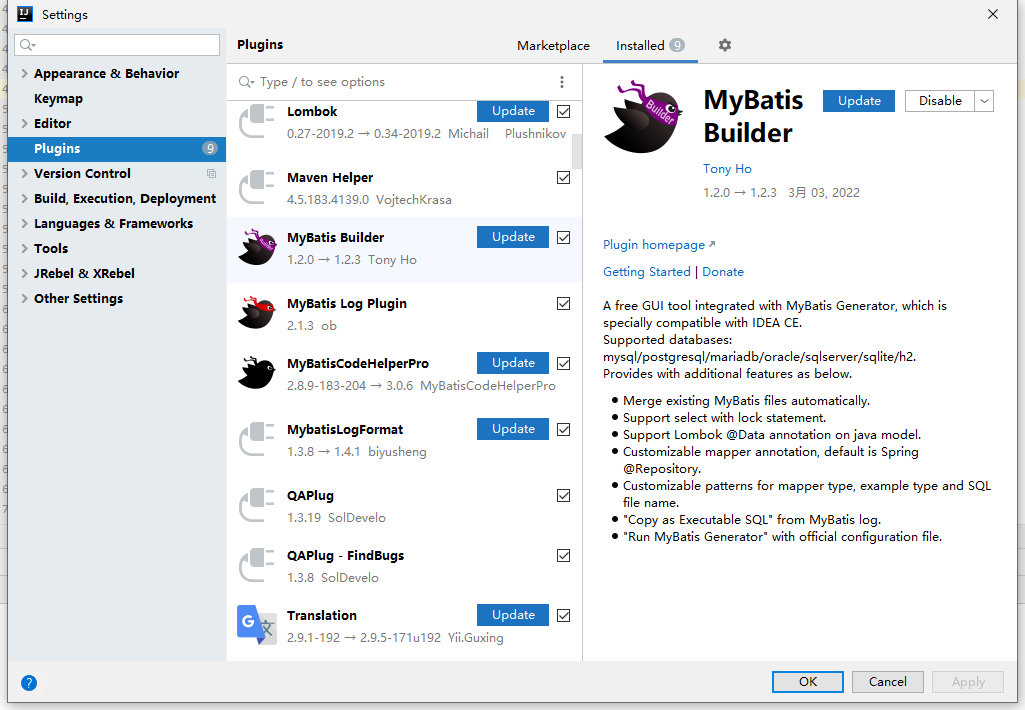The image size is (1025, 710).
Task: Open the Keymap settings page
Action: pyautogui.click(x=58, y=99)
